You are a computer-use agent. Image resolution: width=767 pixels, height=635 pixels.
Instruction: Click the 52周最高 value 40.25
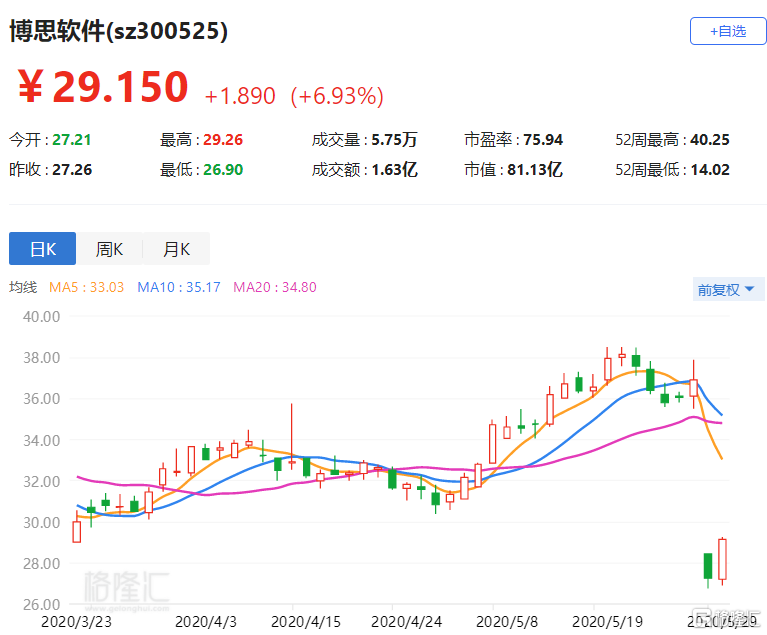709,140
